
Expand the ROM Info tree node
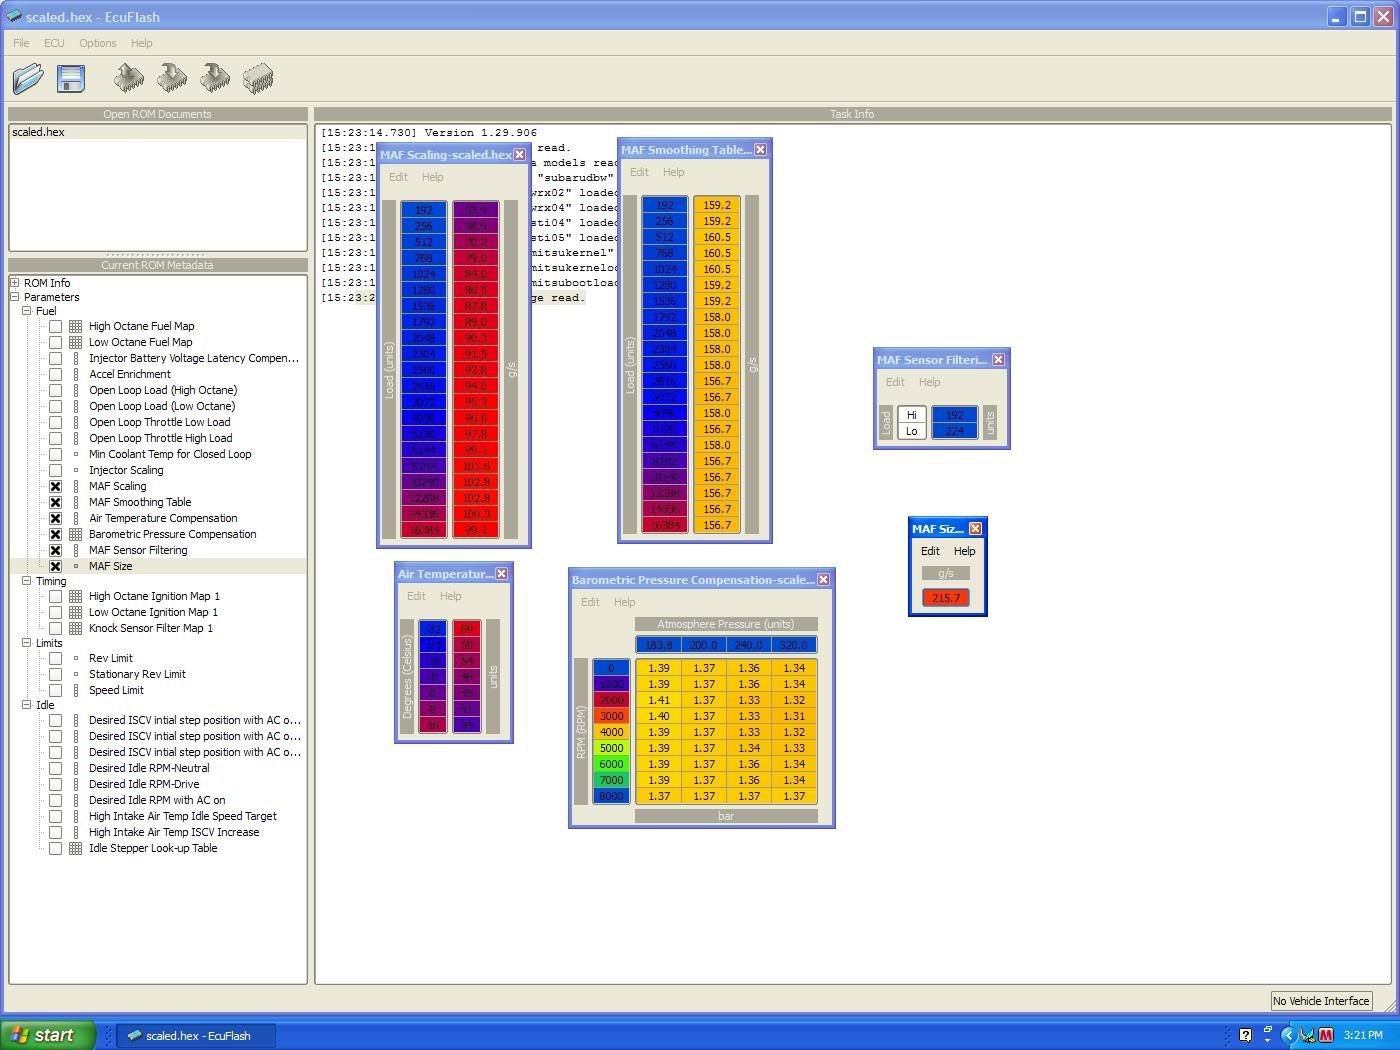click(15, 283)
